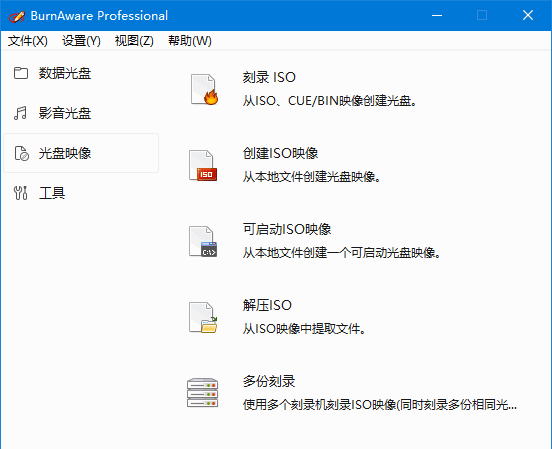552x449 pixels.
Task: Select the 光盘映像 category label
Action: pyautogui.click(x=65, y=153)
